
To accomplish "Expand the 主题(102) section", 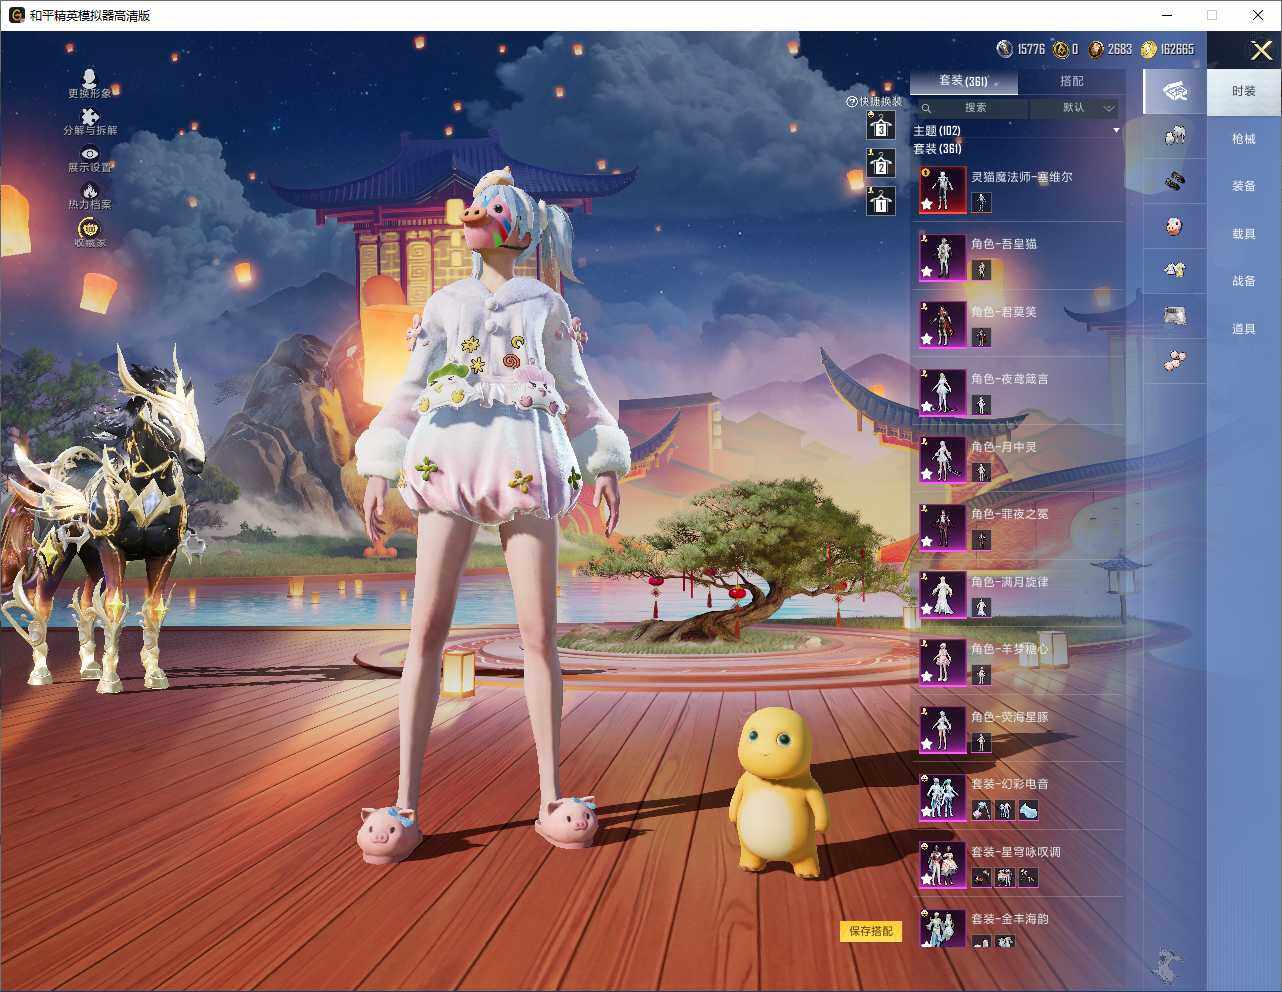I will click(1016, 131).
